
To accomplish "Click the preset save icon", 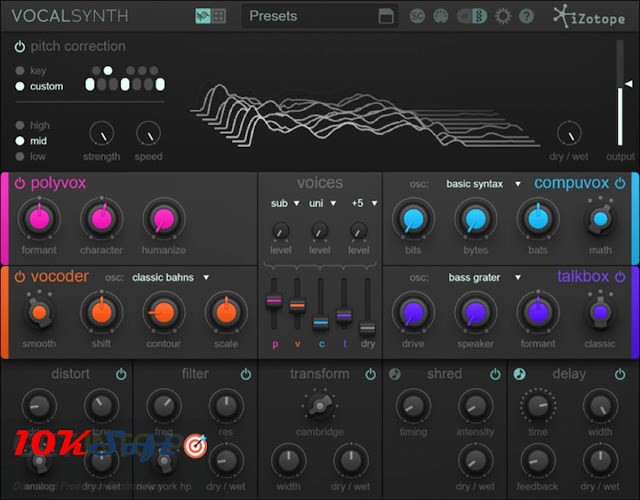I will 386,16.
